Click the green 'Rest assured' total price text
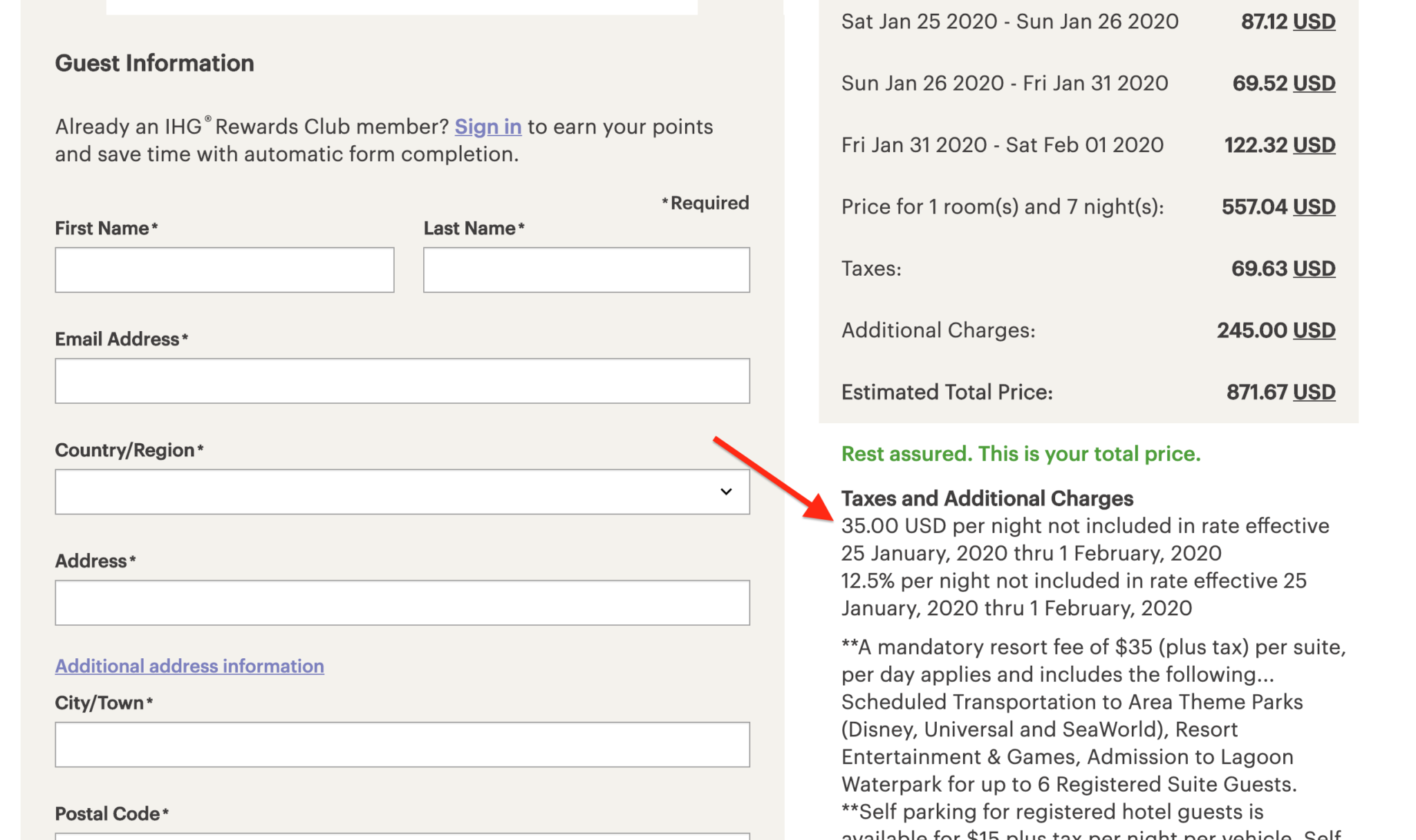The height and width of the screenshot is (840, 1416). pos(1020,454)
